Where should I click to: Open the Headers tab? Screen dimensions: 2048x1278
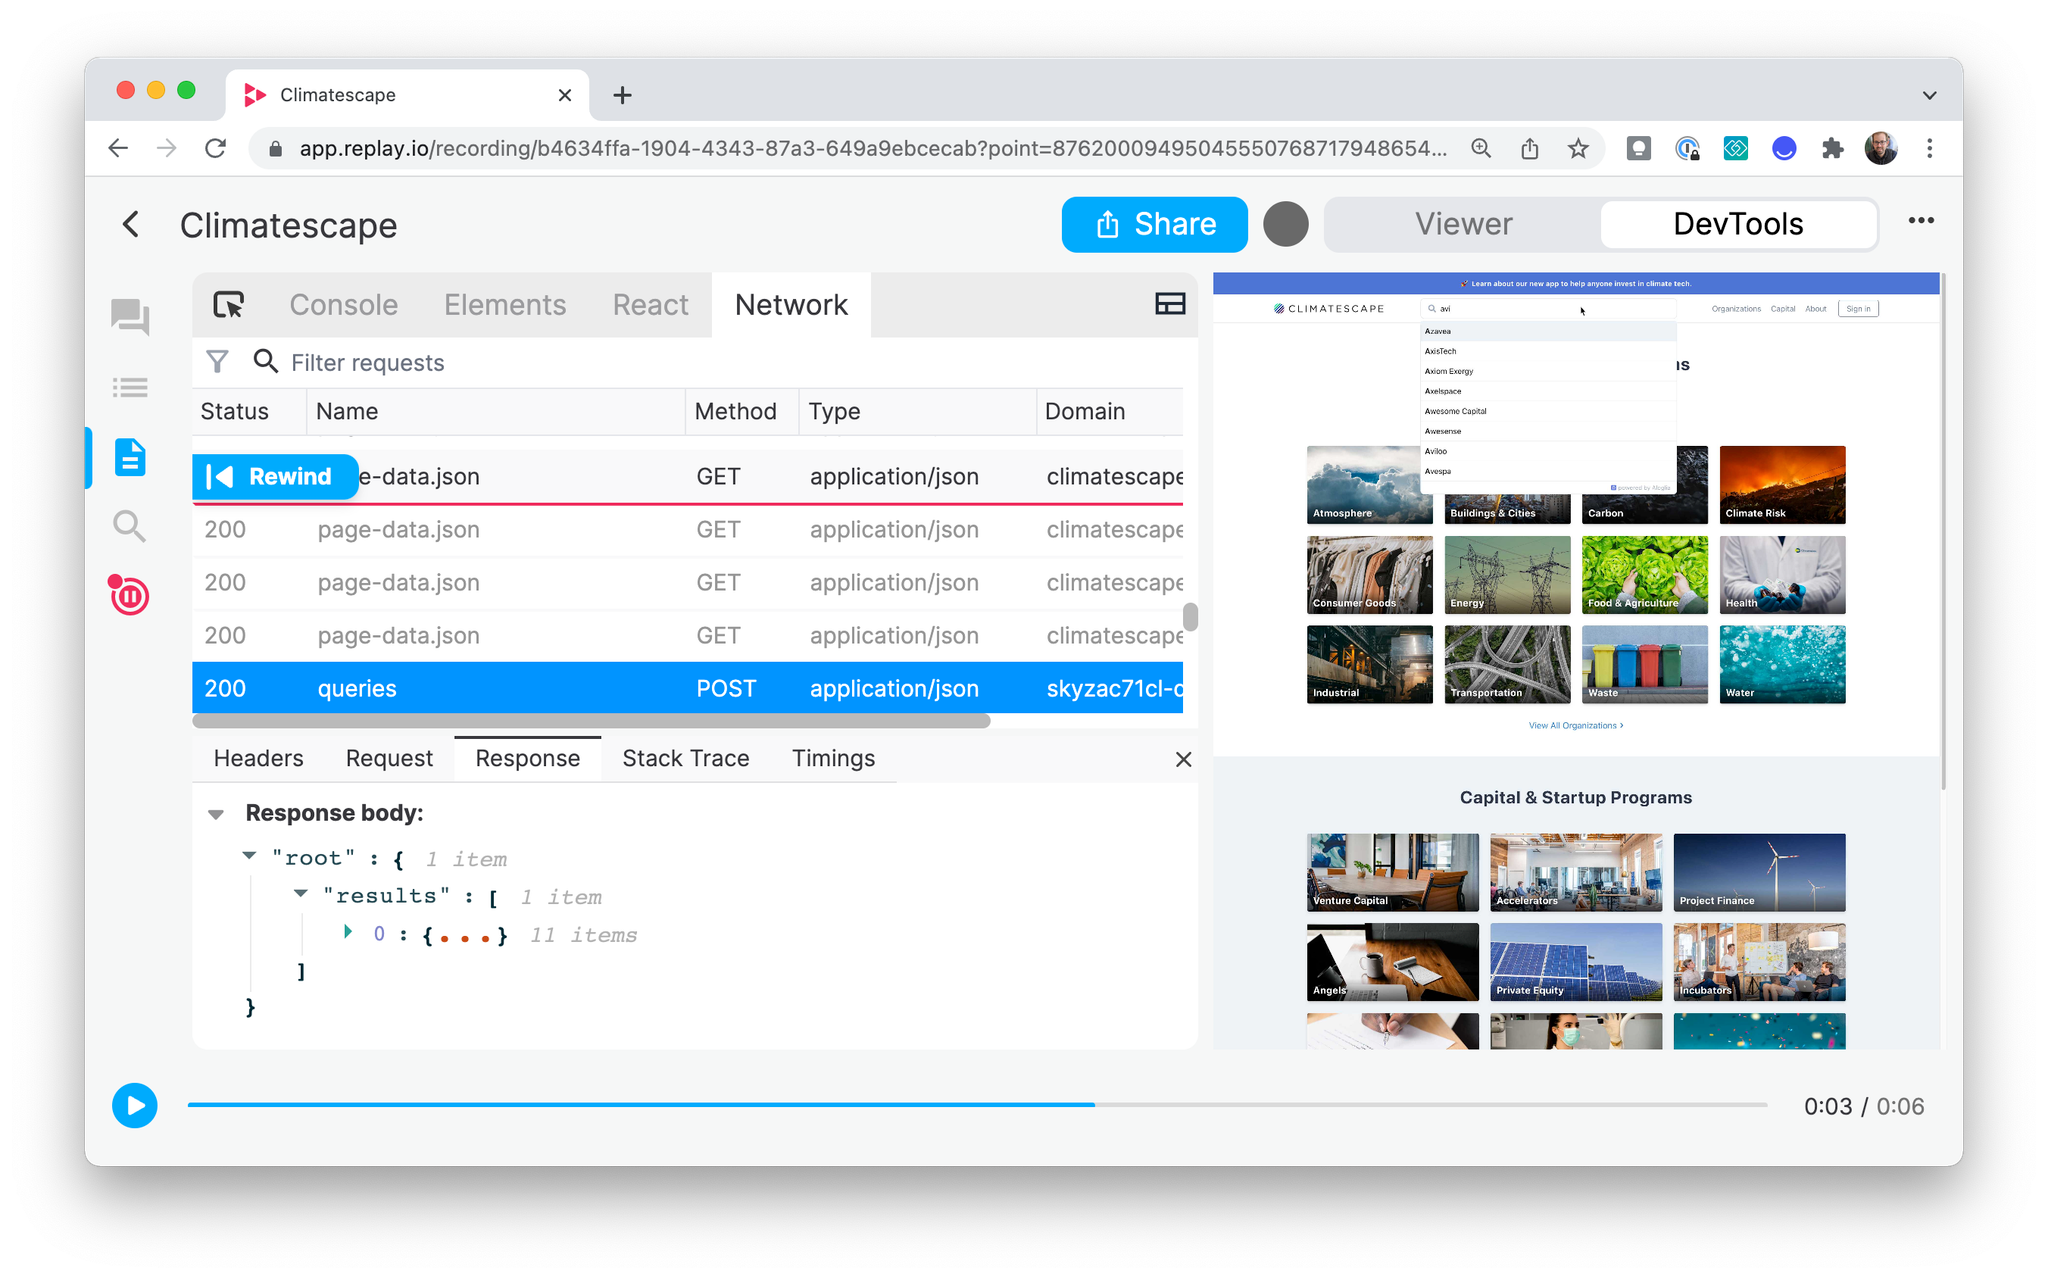pos(258,758)
